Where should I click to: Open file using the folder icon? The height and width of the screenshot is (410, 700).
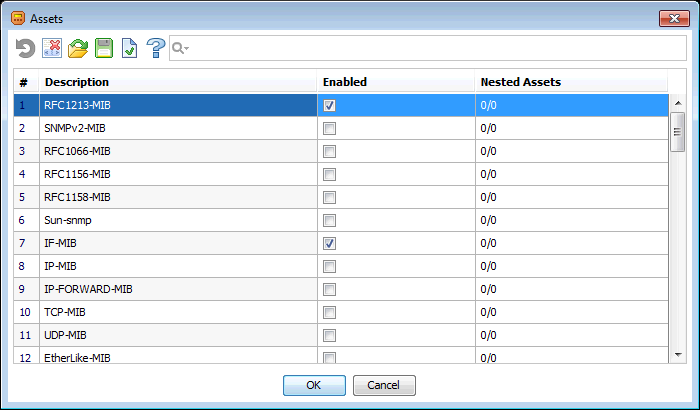tap(78, 48)
